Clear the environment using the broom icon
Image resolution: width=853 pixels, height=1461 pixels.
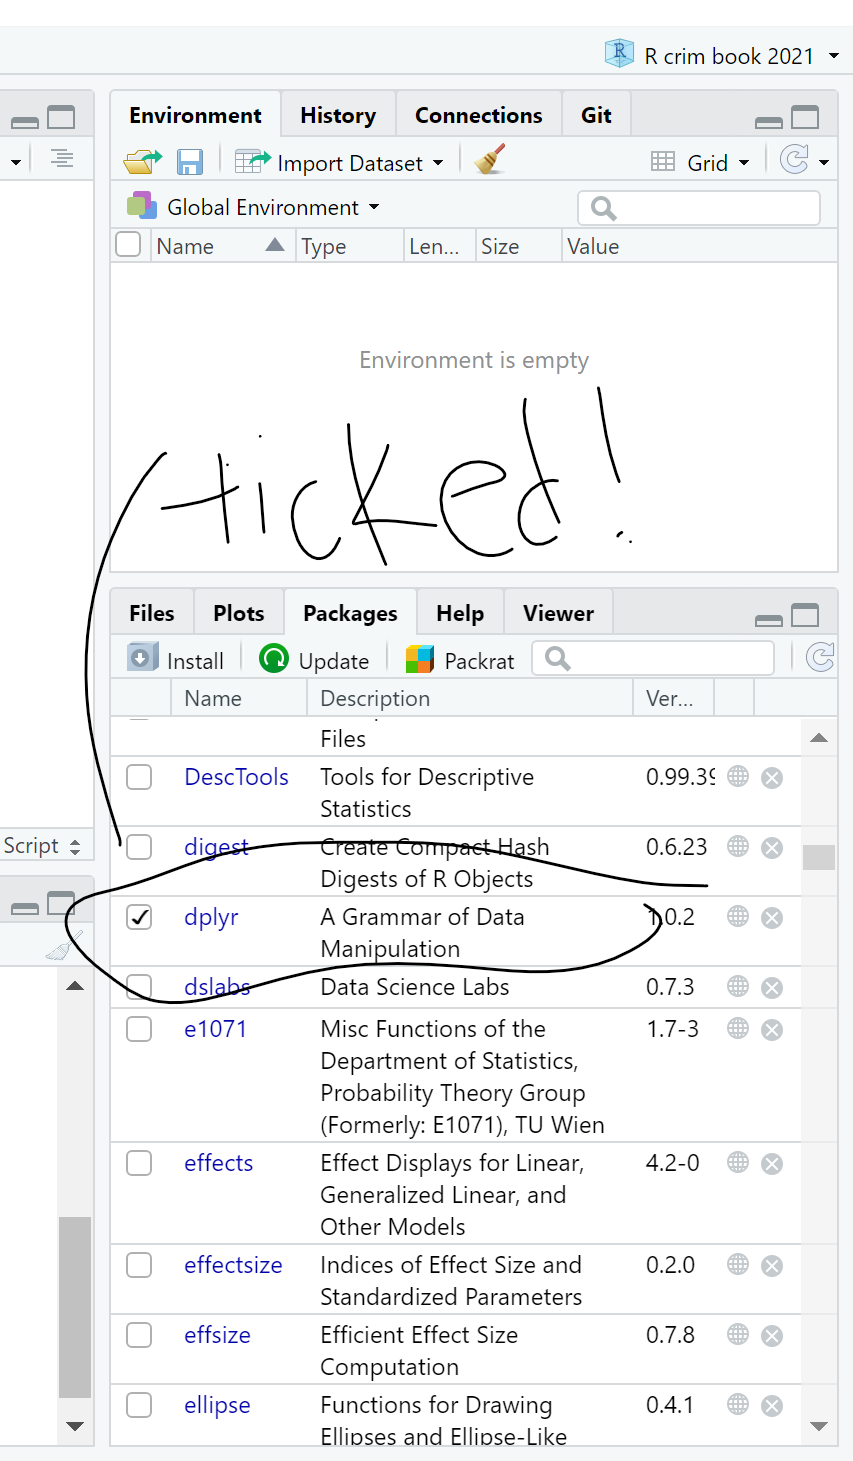(489, 160)
